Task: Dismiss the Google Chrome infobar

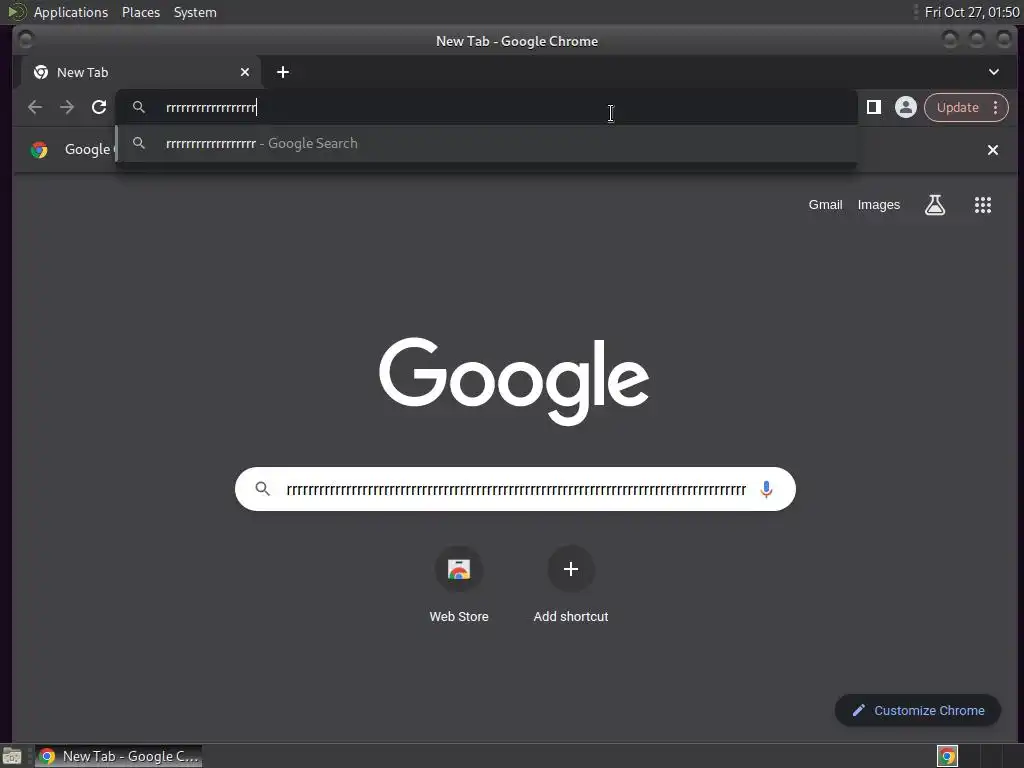Action: click(x=993, y=150)
